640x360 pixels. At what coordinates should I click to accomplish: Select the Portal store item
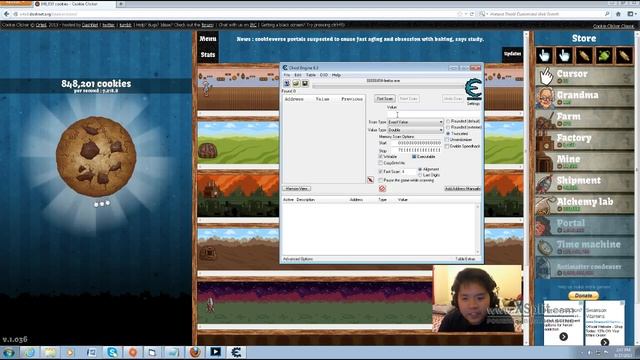click(584, 225)
